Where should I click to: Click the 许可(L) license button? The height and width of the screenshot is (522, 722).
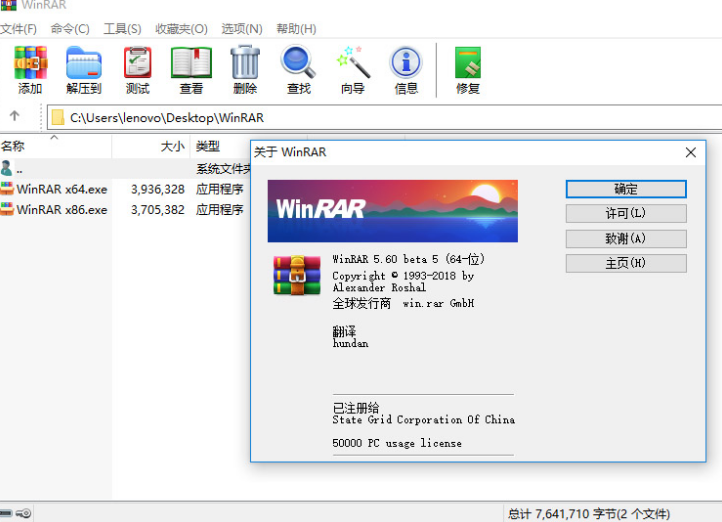point(625,213)
